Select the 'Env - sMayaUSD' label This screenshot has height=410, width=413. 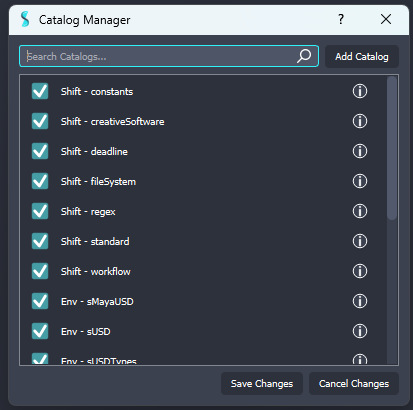tap(97, 302)
